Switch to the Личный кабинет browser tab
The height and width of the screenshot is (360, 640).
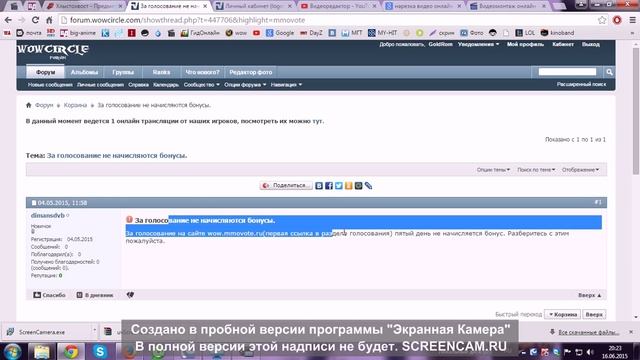tap(253, 6)
